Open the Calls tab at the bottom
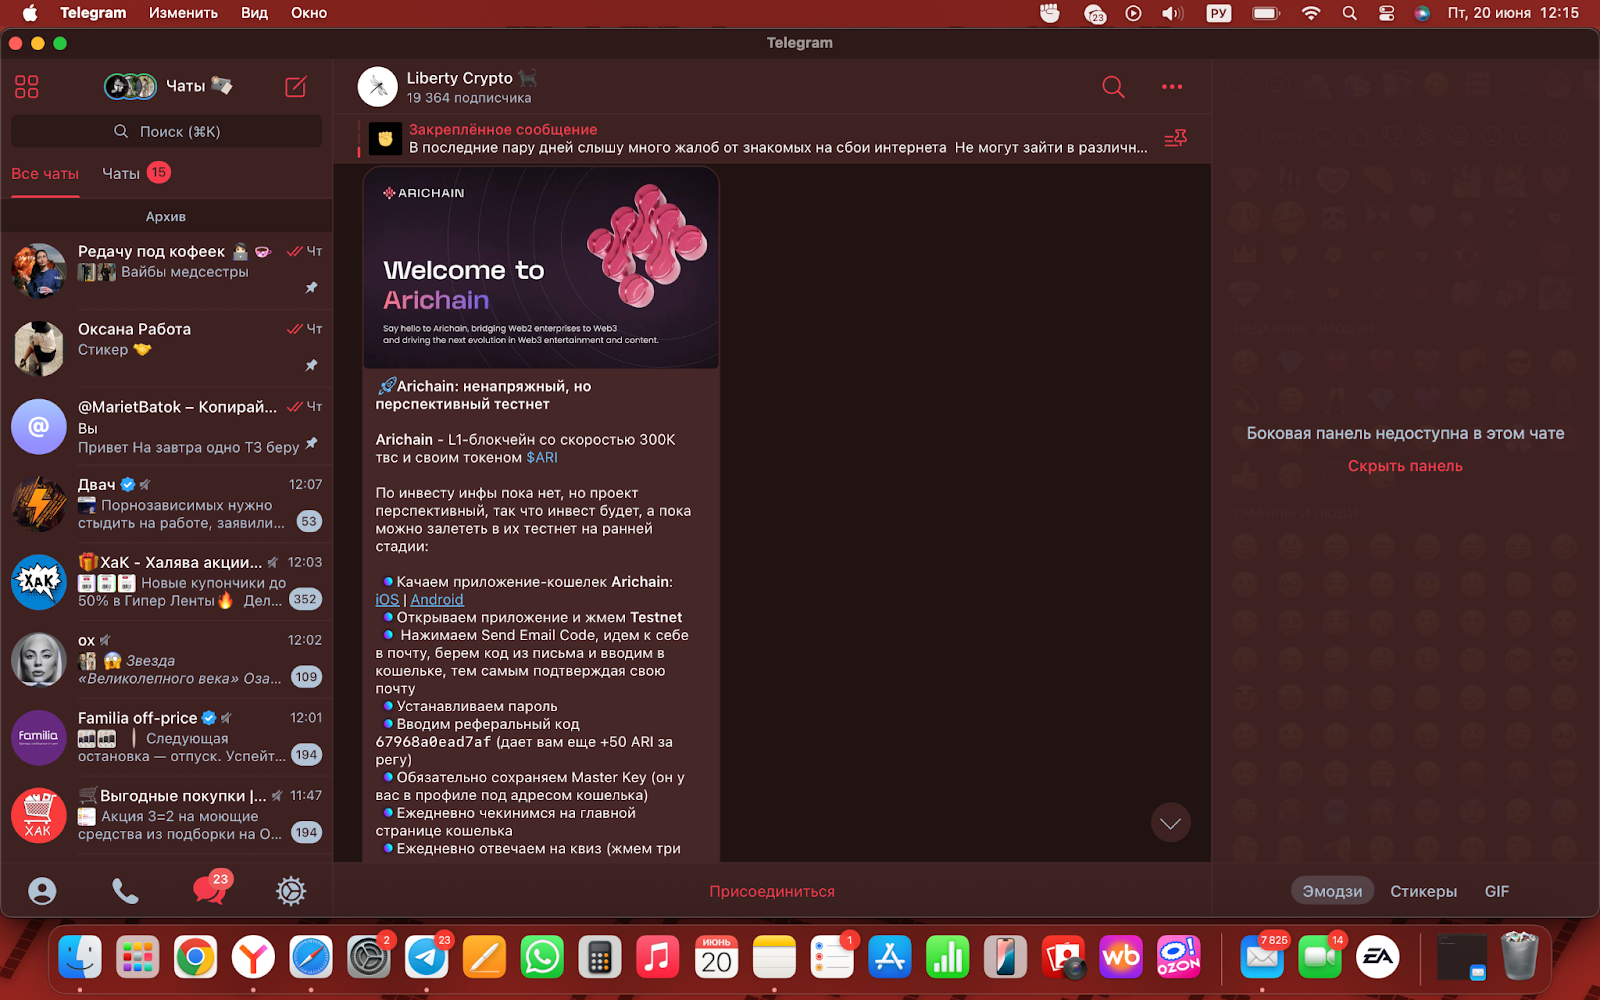1600x1000 pixels. [x=125, y=891]
